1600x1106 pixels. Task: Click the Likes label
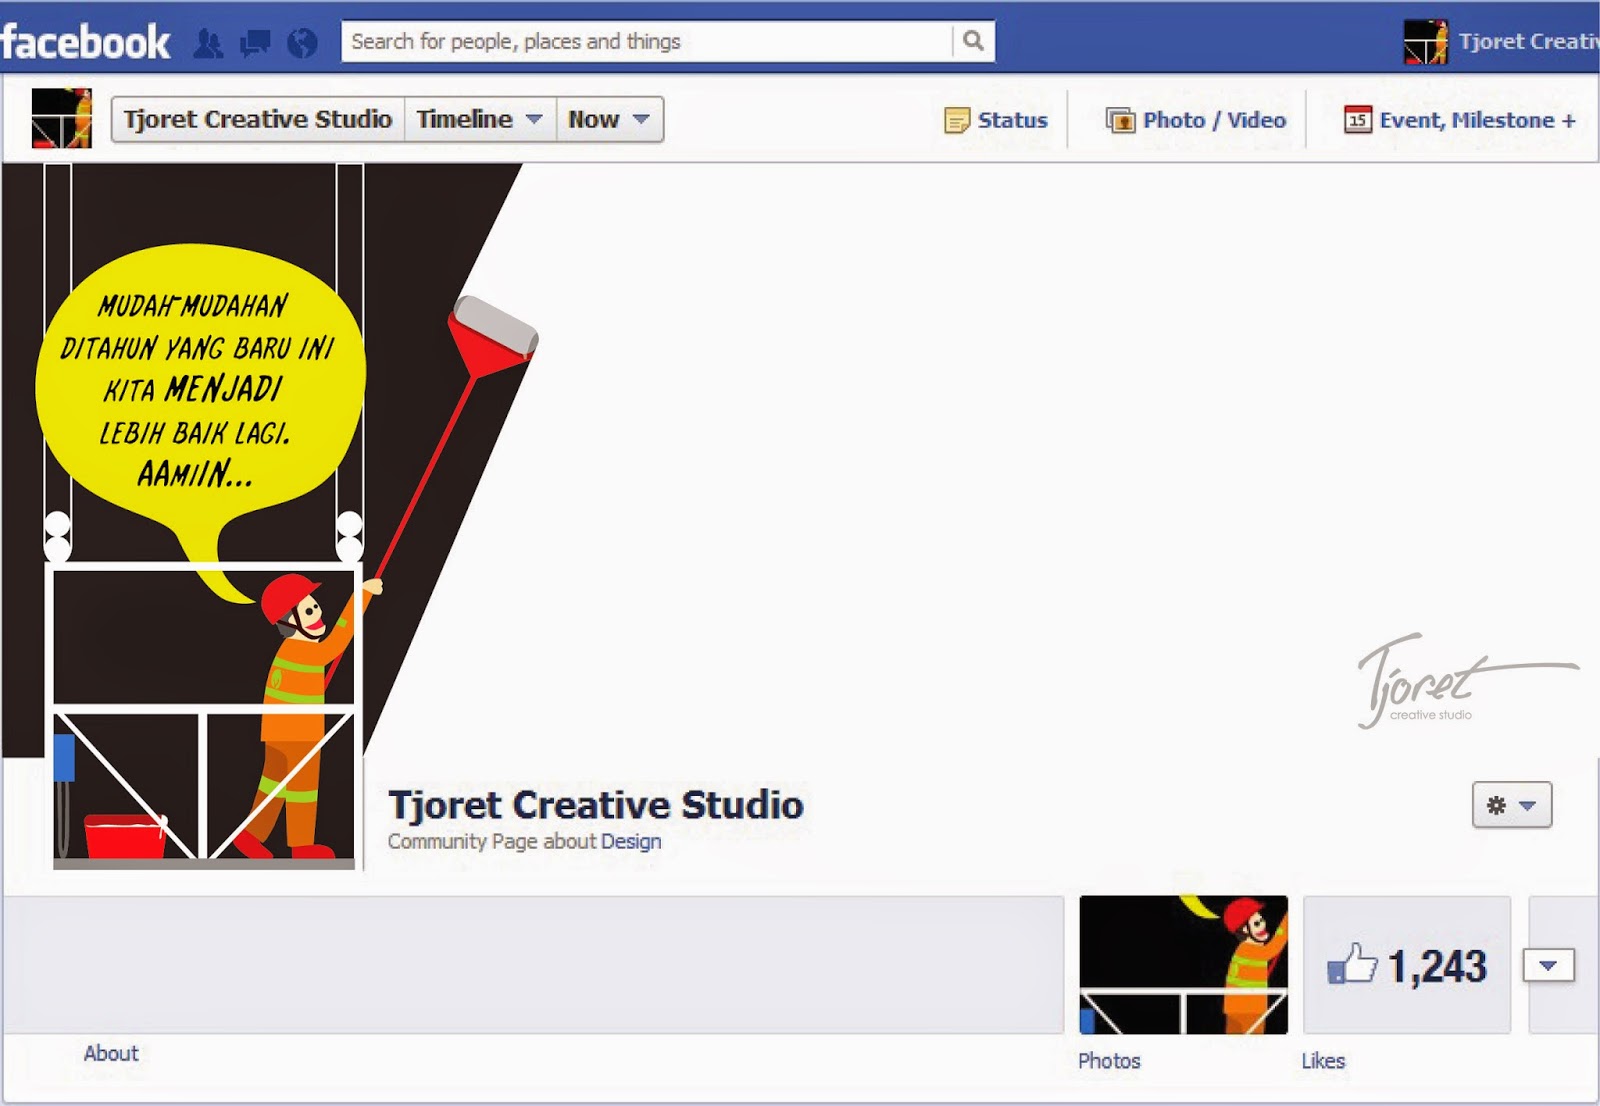pyautogui.click(x=1323, y=1061)
